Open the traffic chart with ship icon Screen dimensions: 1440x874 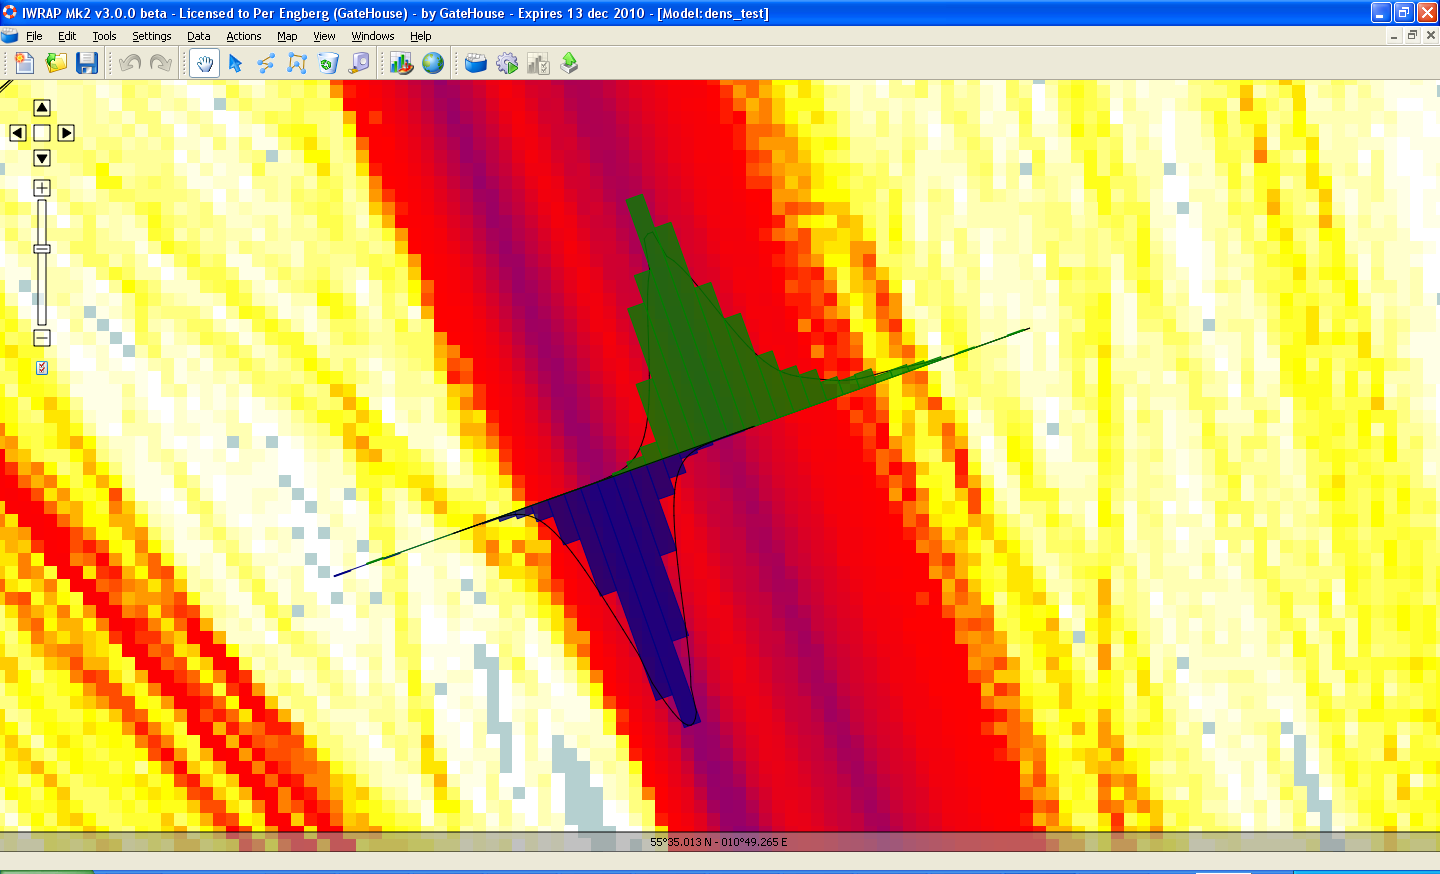tap(401, 63)
